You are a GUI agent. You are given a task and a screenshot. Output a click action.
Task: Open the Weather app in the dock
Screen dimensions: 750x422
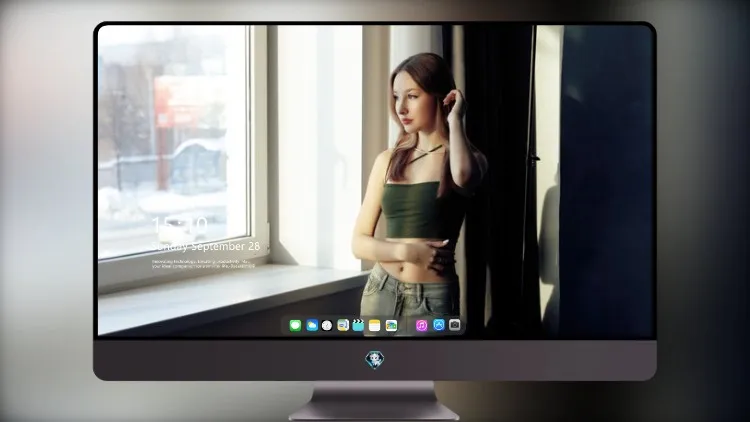312,326
